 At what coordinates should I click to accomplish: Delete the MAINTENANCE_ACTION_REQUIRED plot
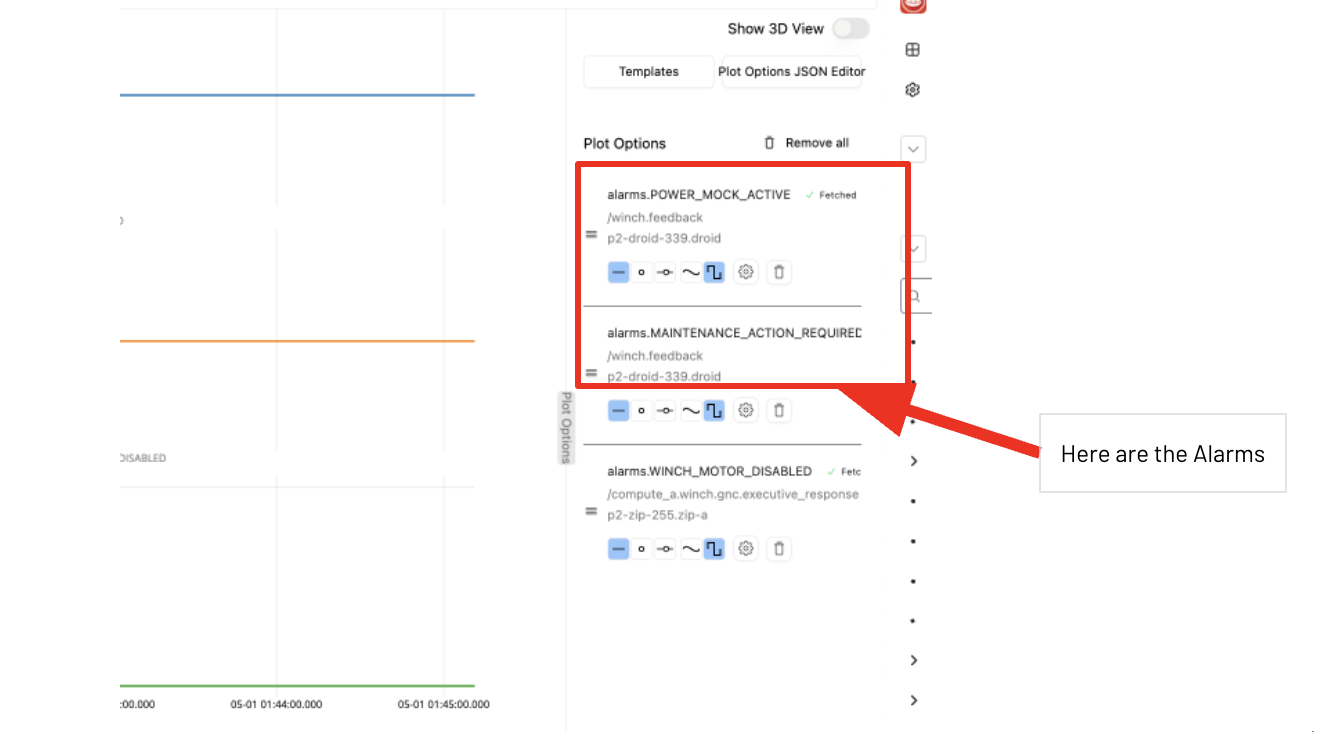(x=779, y=410)
